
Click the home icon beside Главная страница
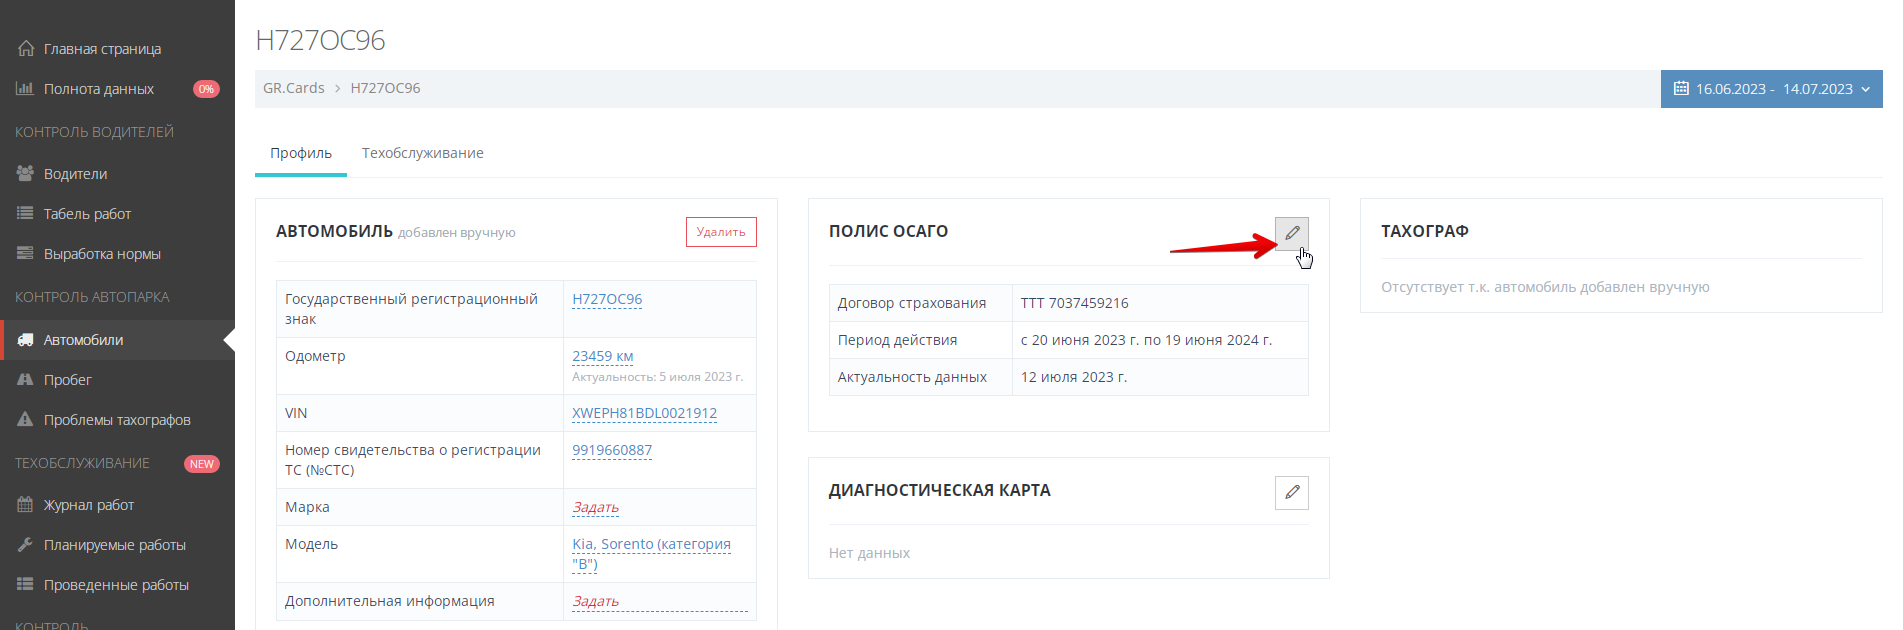tap(26, 49)
